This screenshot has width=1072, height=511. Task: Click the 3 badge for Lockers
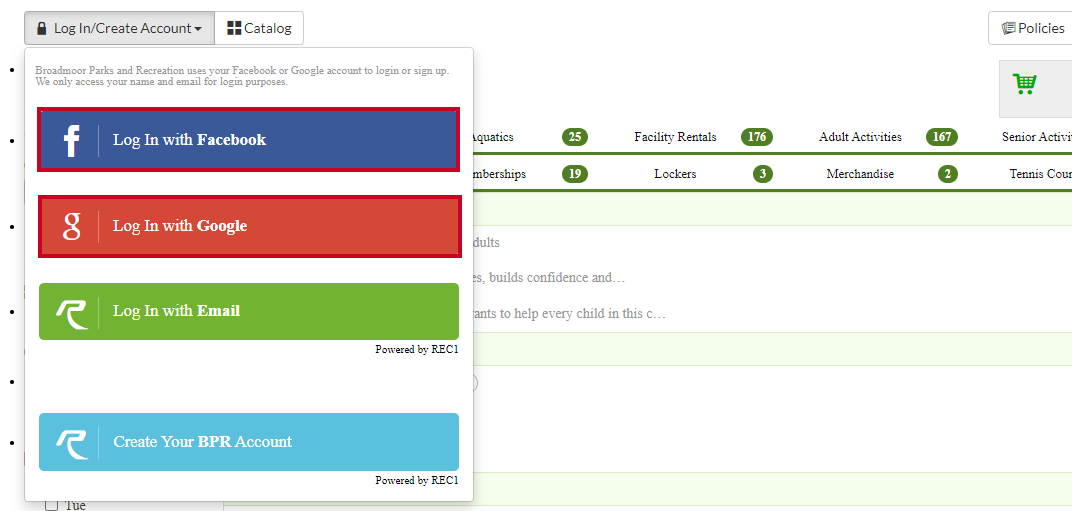point(763,174)
